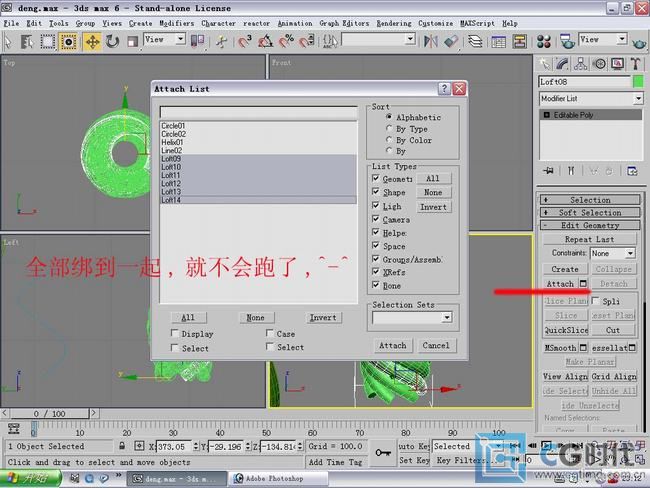Switch to the Utilities command panel

635,64
